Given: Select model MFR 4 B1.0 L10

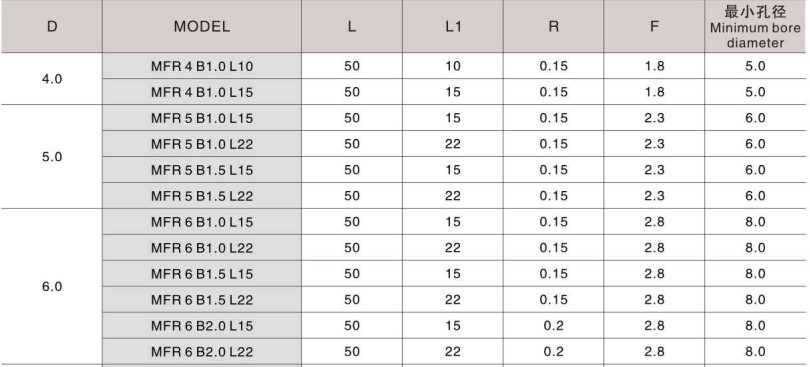Looking at the screenshot, I should 202,66.
